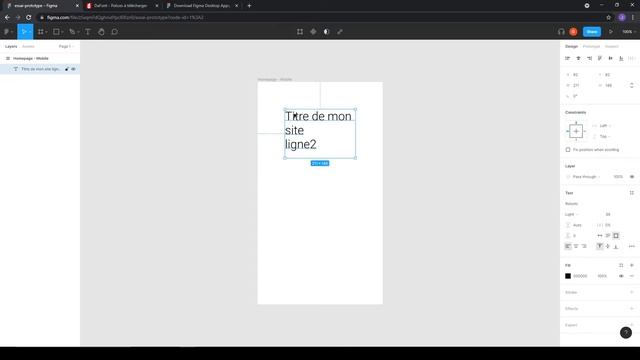The width and height of the screenshot is (640, 360).
Task: Open Pass through blend mode dropdown
Action: tap(586, 177)
